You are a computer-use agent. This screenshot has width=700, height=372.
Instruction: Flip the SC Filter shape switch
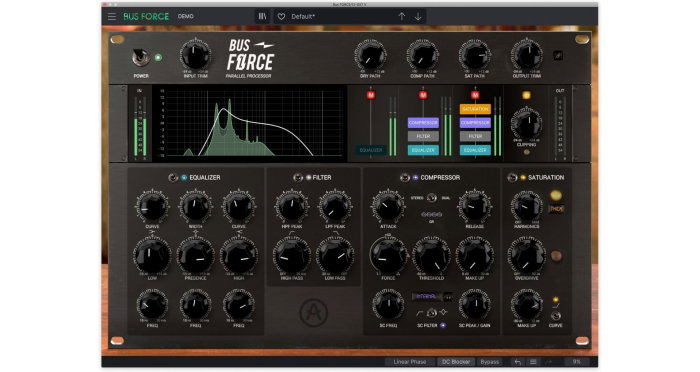pos(431,313)
